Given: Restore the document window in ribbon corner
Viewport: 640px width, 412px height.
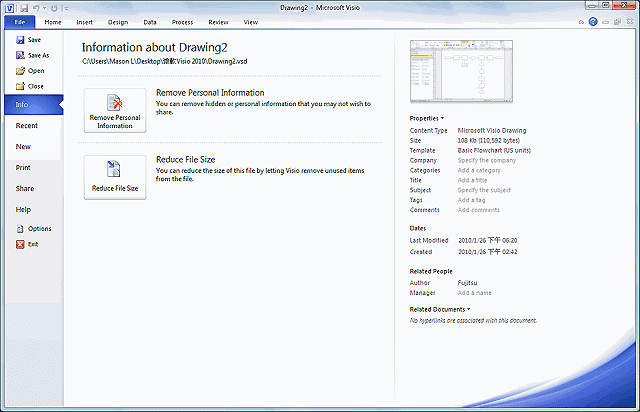Looking at the screenshot, I should [617, 22].
